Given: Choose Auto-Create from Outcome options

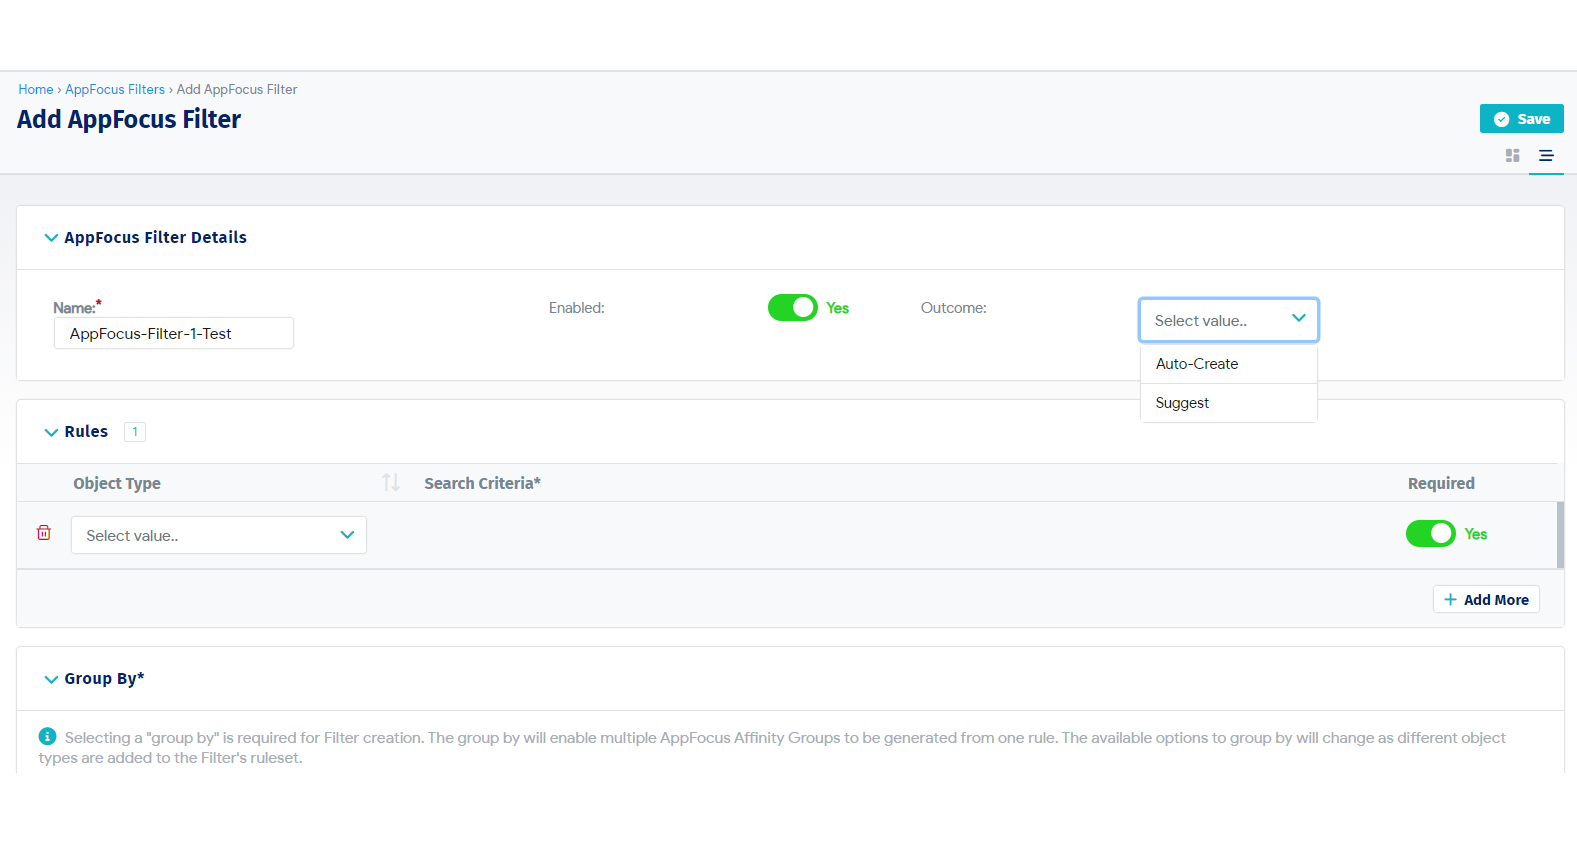Looking at the screenshot, I should pyautogui.click(x=1197, y=364).
